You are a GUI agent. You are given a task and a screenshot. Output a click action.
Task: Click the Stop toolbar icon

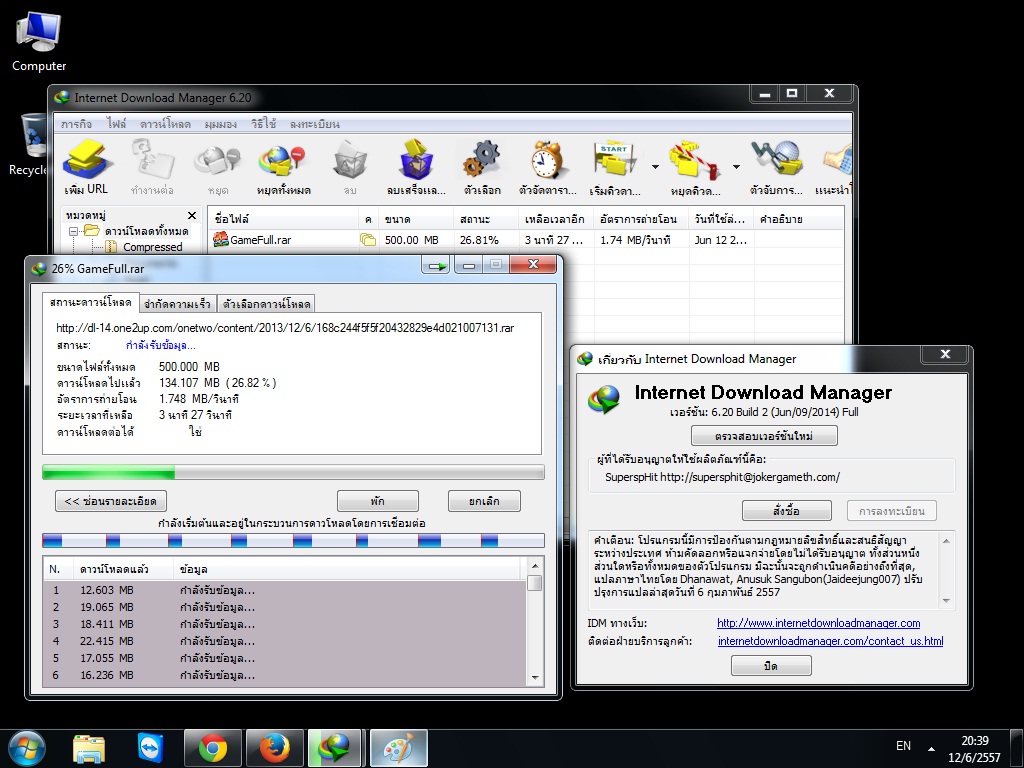click(x=217, y=167)
